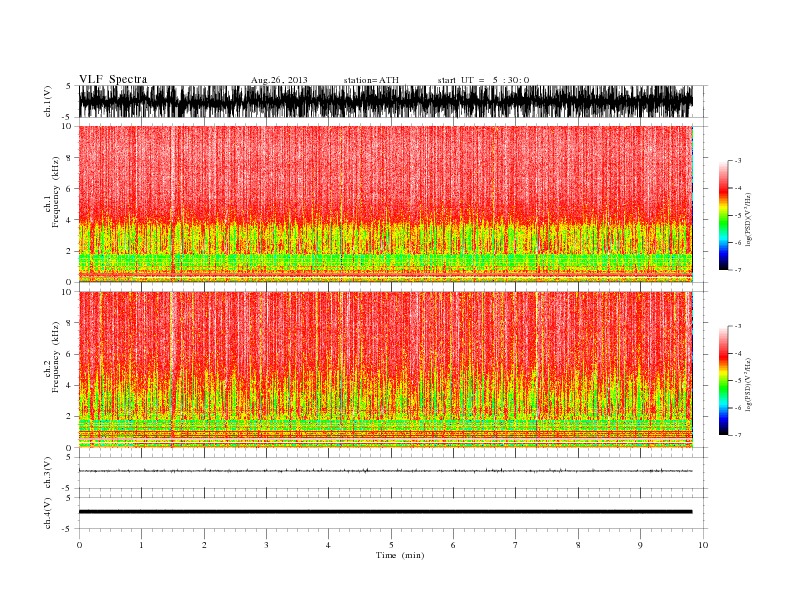Click time axis tick label "4"
Viewport: 792px width, 612px height.
point(328,545)
